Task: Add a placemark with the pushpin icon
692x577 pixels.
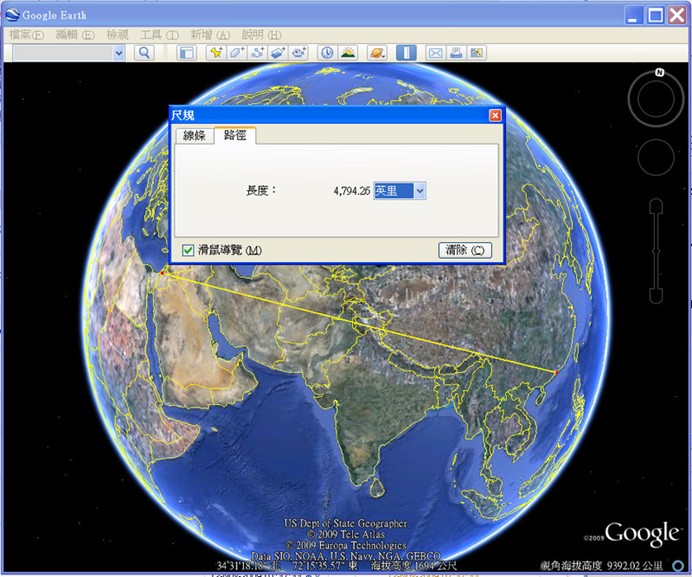Action: pos(216,53)
